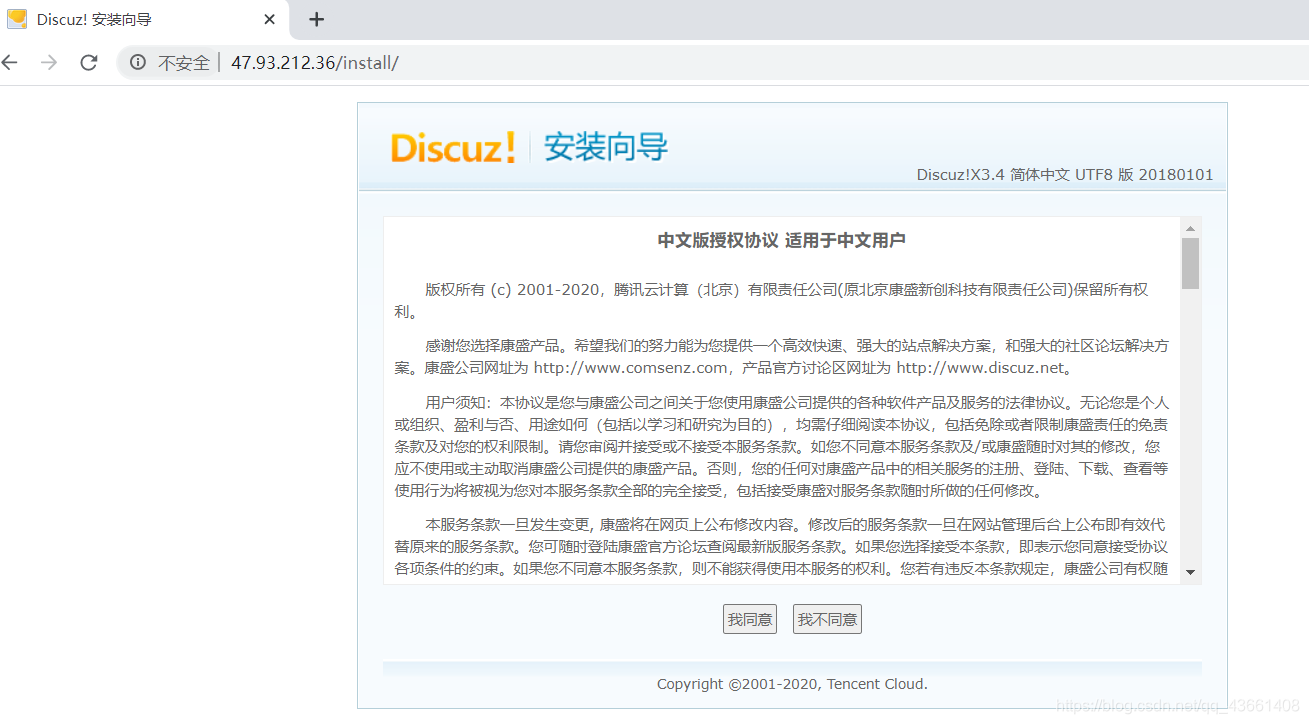Click the license agreement scrollbar thumb
Viewport: 1309px width, 724px height.
tap(1190, 263)
